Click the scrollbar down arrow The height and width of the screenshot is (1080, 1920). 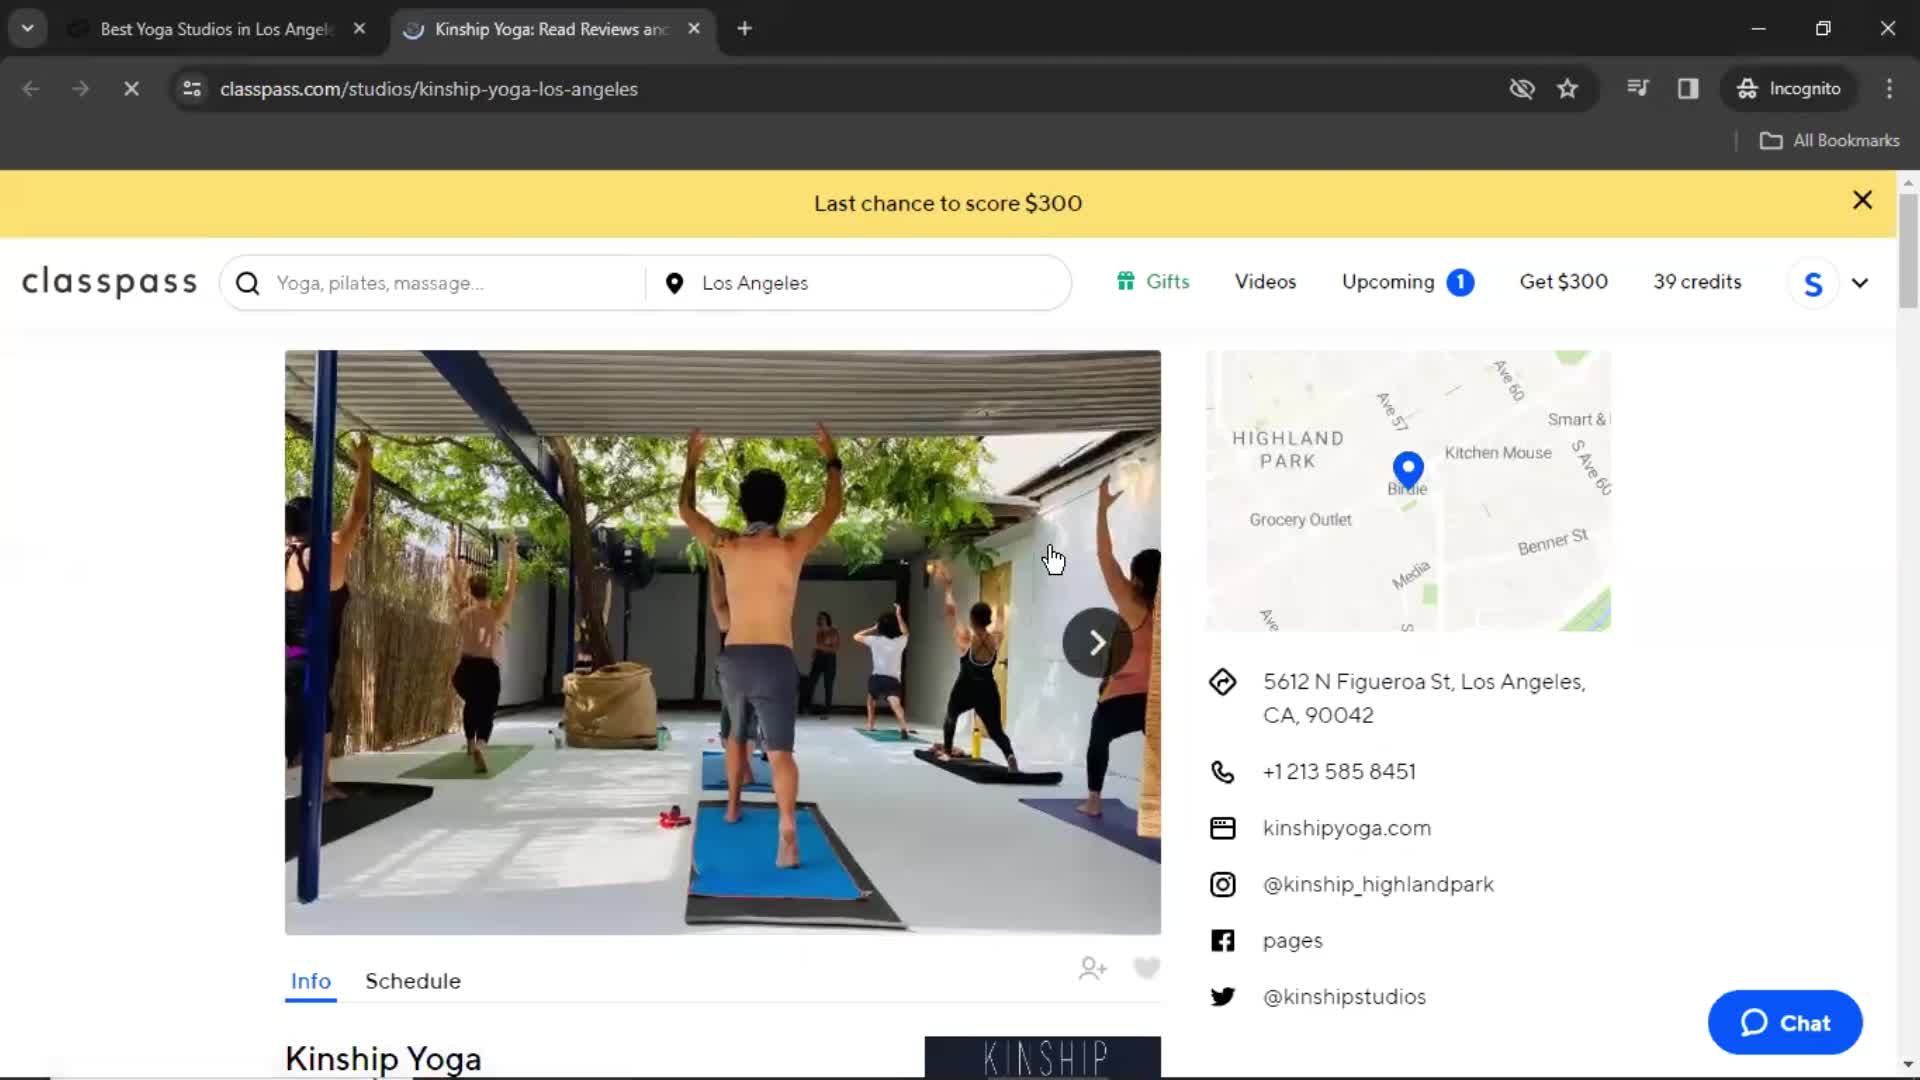(1908, 1065)
